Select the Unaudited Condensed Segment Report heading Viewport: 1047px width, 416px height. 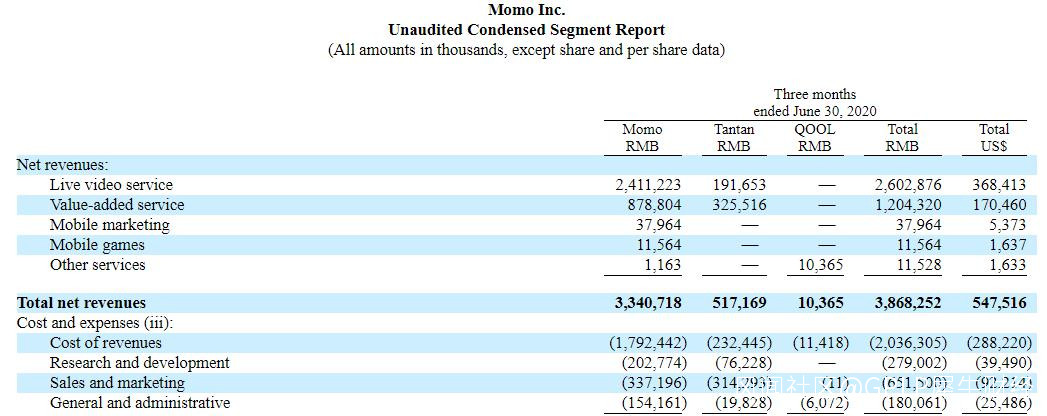pos(526,30)
